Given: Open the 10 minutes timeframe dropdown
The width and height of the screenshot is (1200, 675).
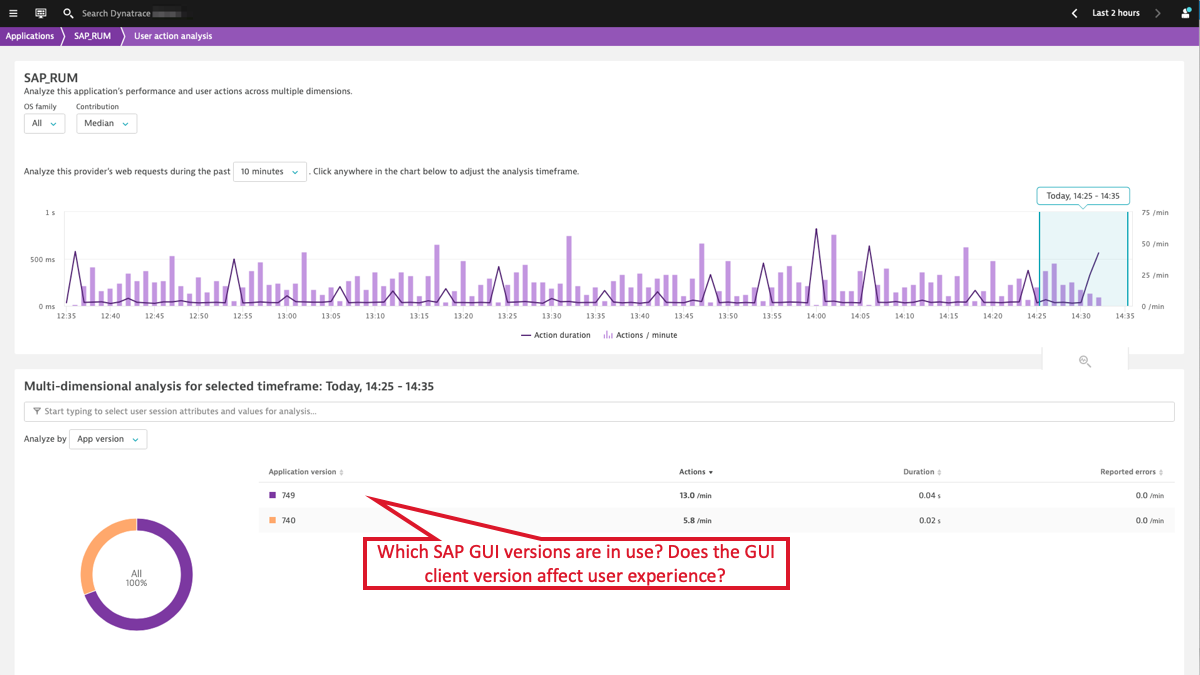Looking at the screenshot, I should [270, 171].
